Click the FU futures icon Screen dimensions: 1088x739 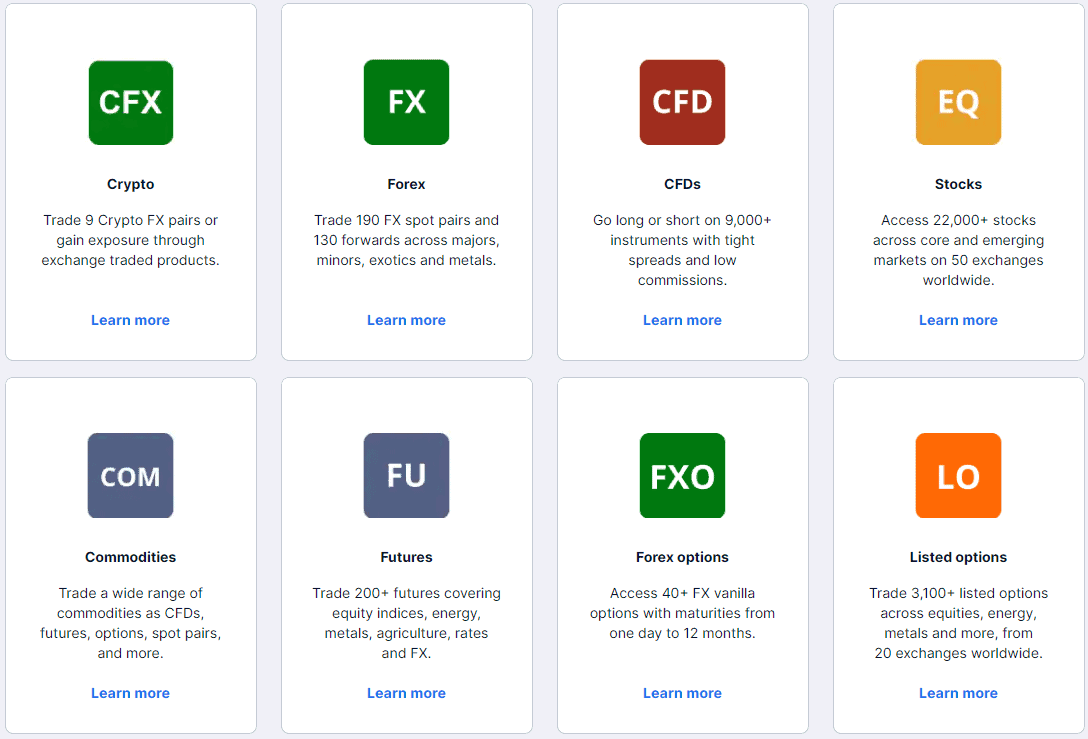pos(406,476)
